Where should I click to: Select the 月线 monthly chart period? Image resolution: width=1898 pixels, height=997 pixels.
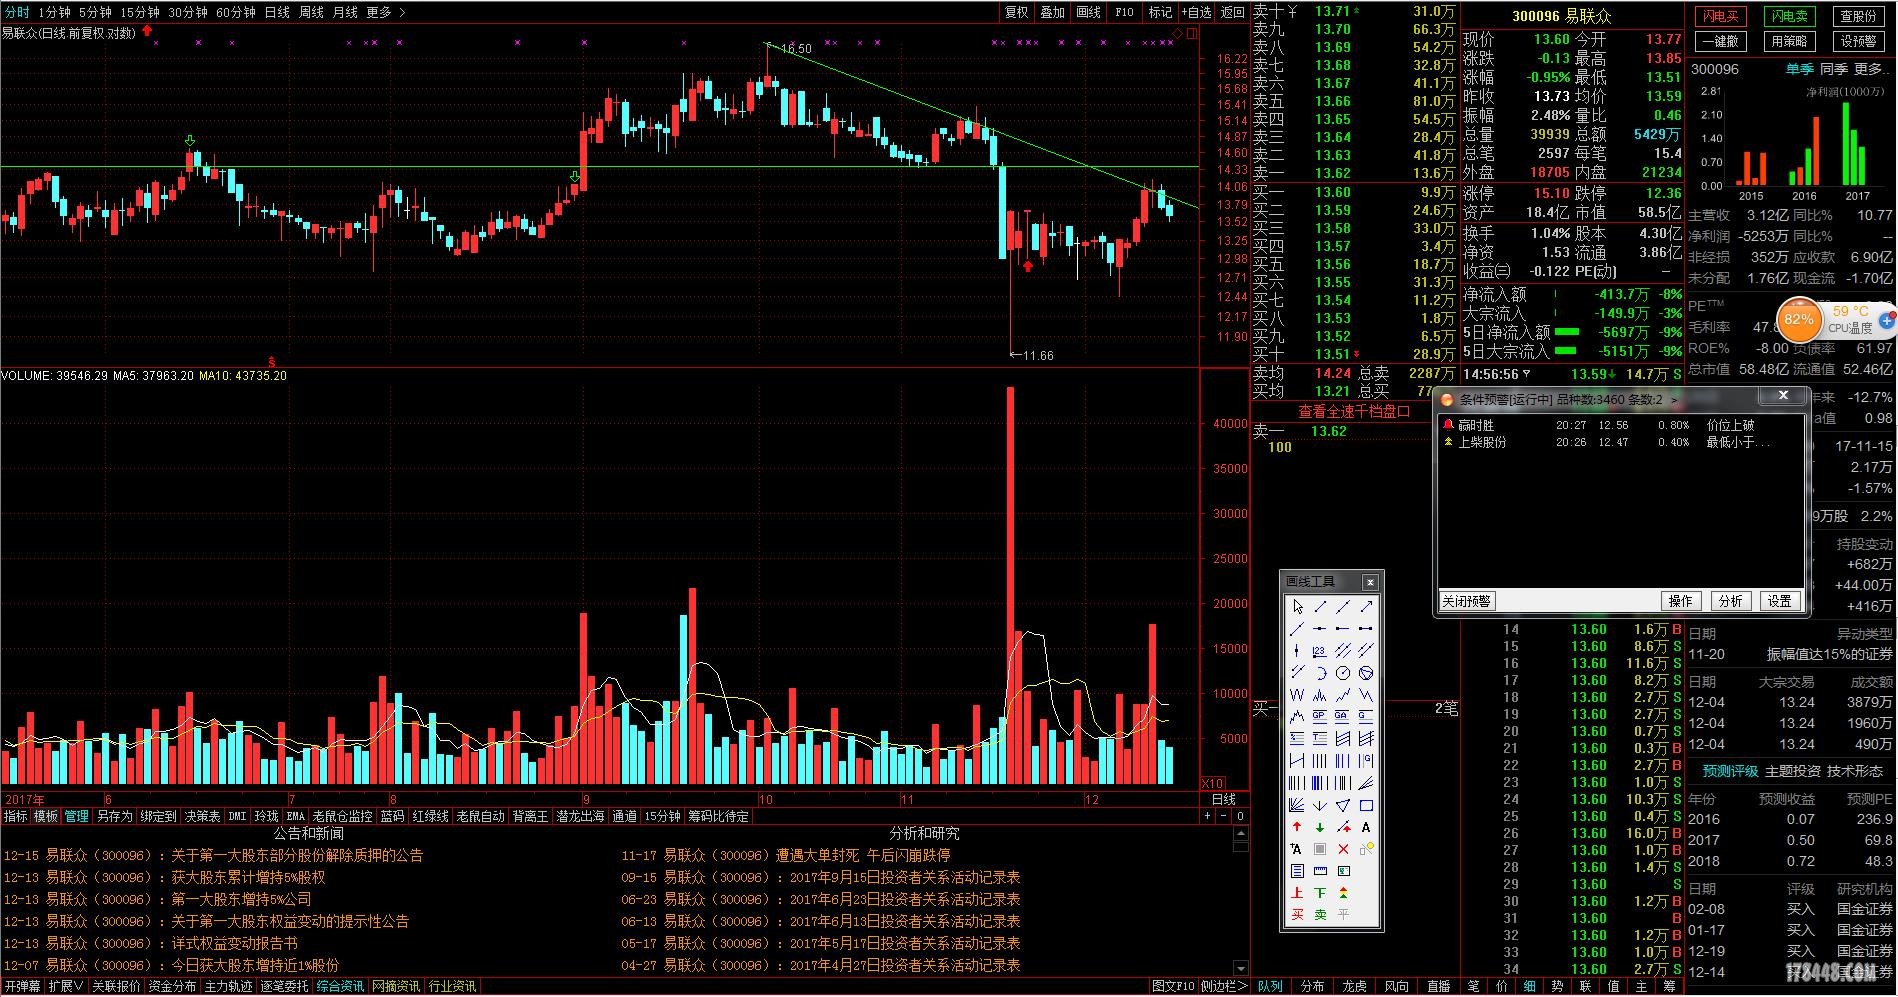click(x=345, y=12)
